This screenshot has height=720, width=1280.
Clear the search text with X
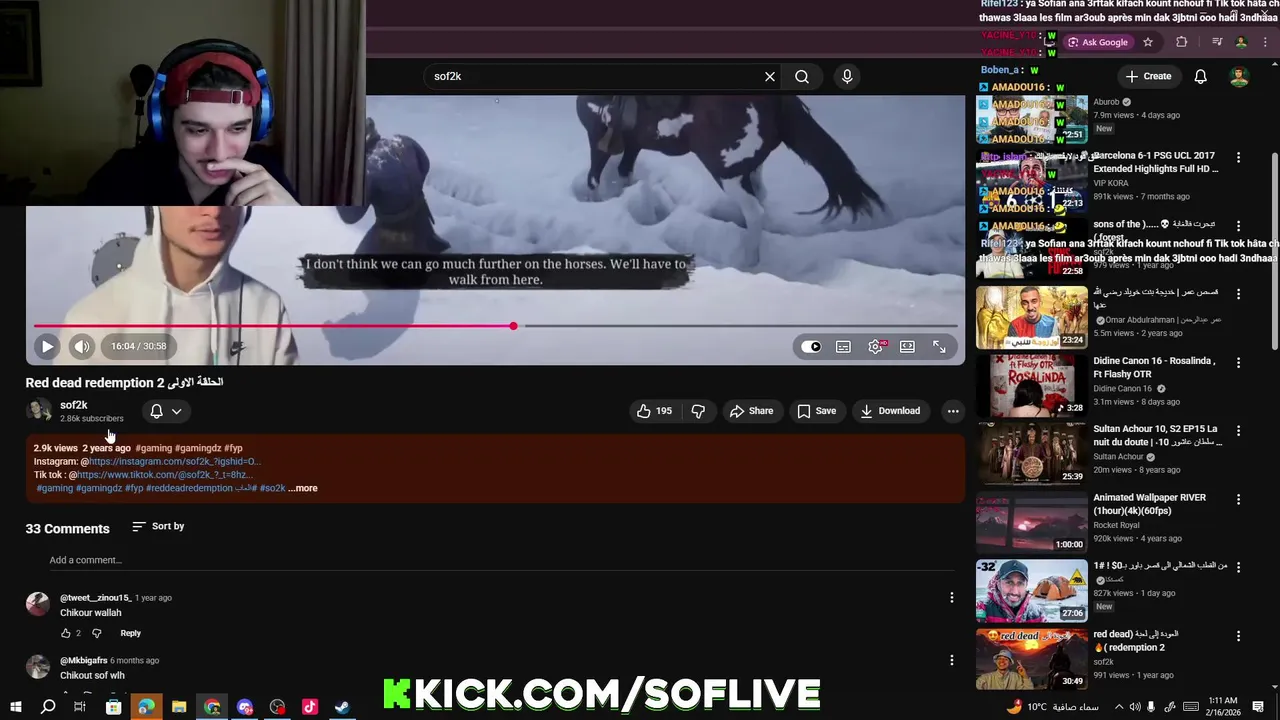(770, 76)
